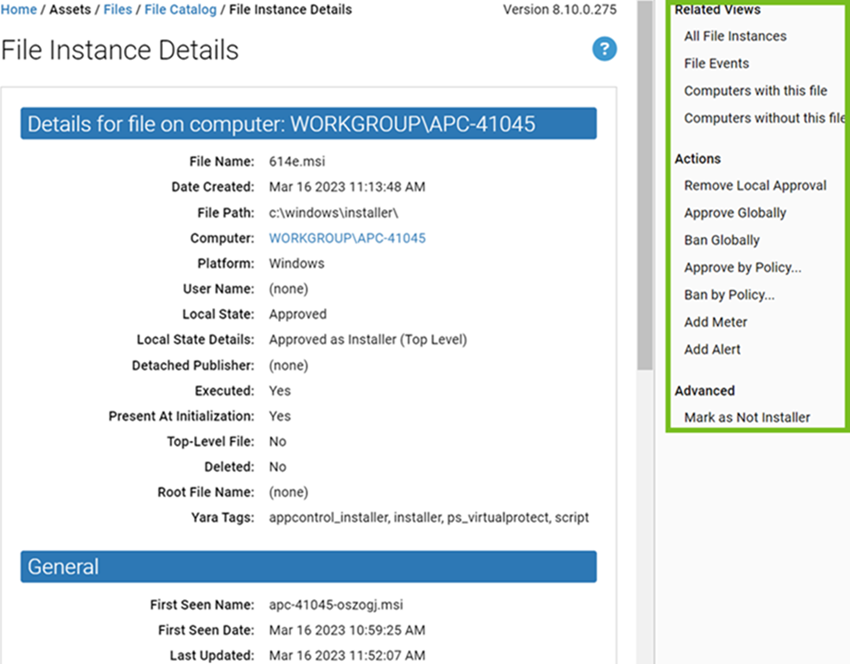Expand the Related Views section header
The height and width of the screenshot is (664, 850).
tap(717, 9)
